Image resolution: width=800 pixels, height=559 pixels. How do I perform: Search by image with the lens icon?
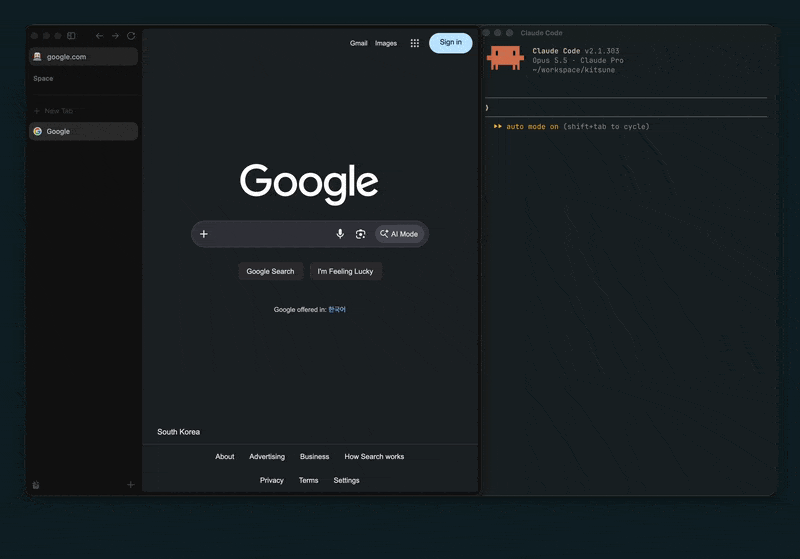360,234
